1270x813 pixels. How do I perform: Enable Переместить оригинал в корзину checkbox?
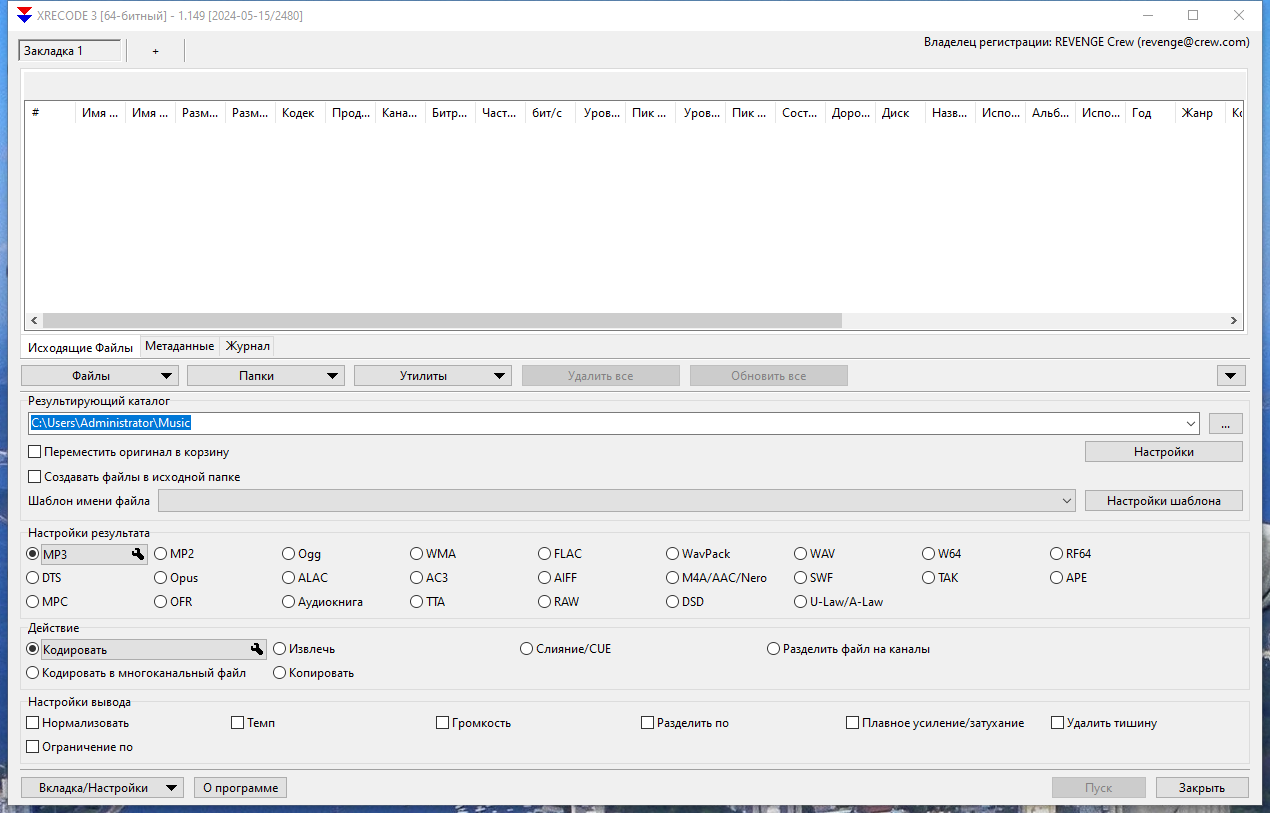[x=35, y=452]
